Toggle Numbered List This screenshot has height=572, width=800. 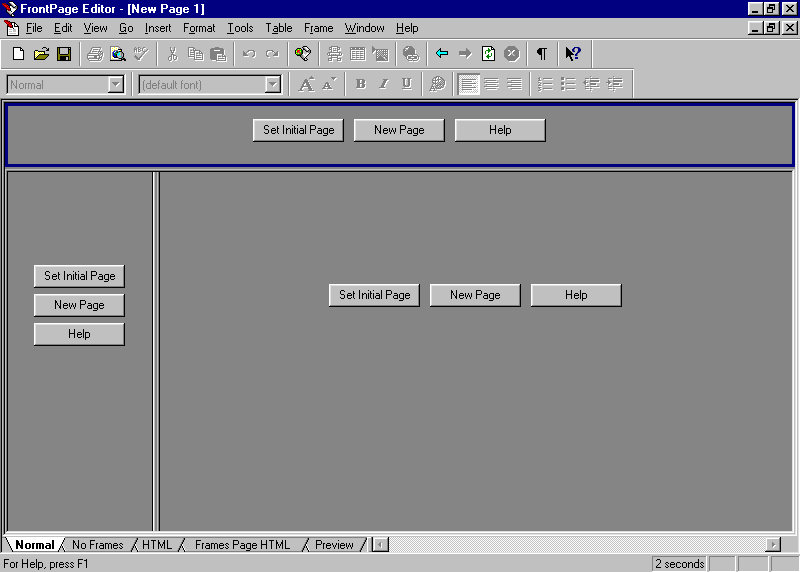pos(545,84)
